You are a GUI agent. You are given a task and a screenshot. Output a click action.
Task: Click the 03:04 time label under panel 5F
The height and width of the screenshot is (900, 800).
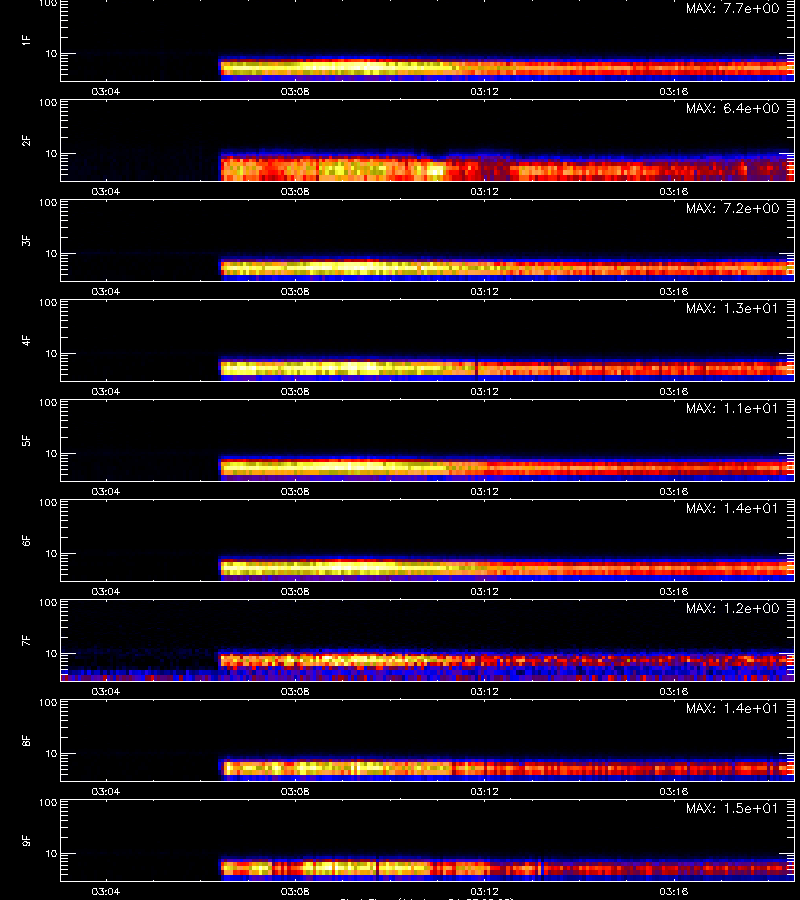pyautogui.click(x=106, y=491)
